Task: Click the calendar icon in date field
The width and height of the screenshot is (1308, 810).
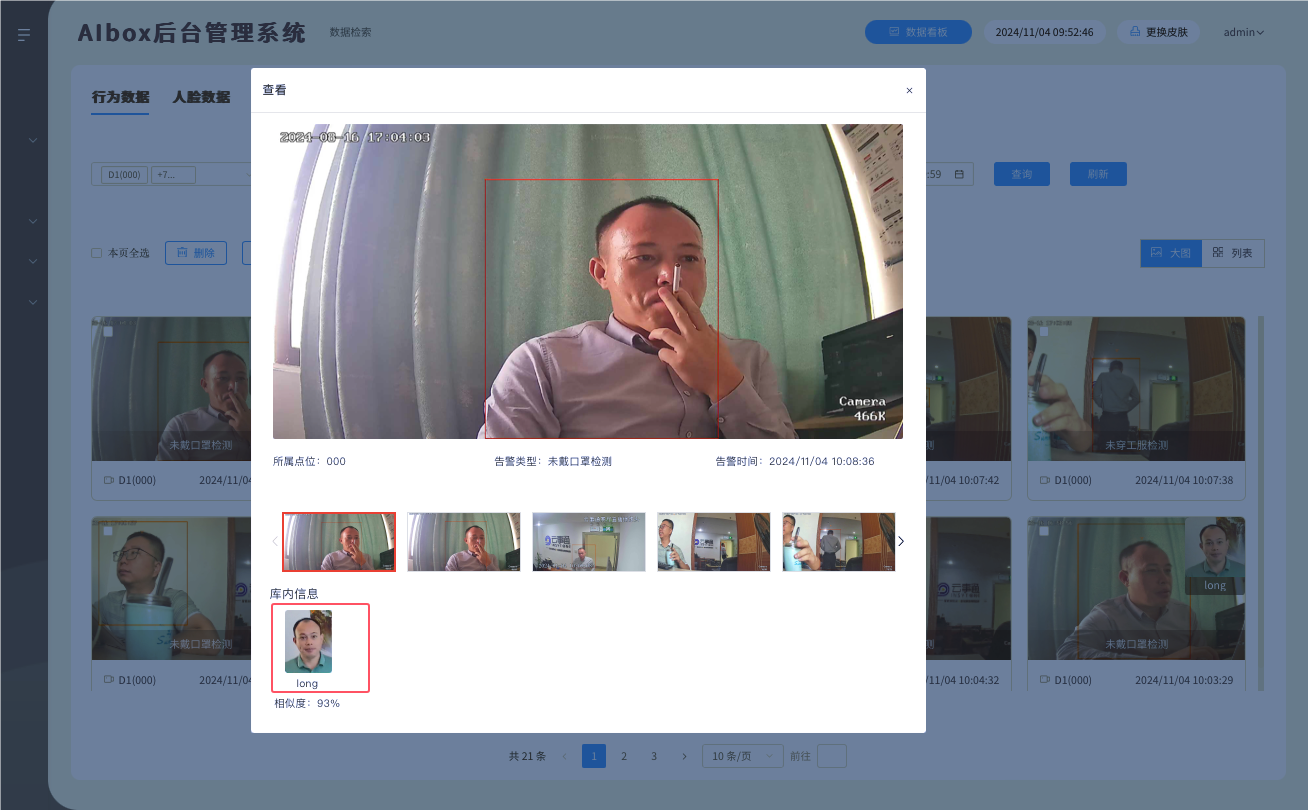Action: click(x=958, y=174)
